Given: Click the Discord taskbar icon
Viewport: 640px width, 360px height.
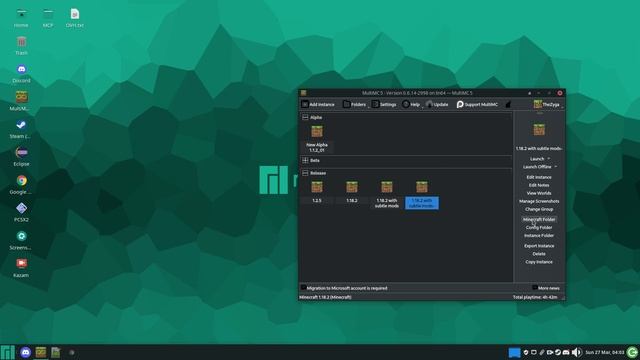Looking at the screenshot, I should click(x=25, y=352).
